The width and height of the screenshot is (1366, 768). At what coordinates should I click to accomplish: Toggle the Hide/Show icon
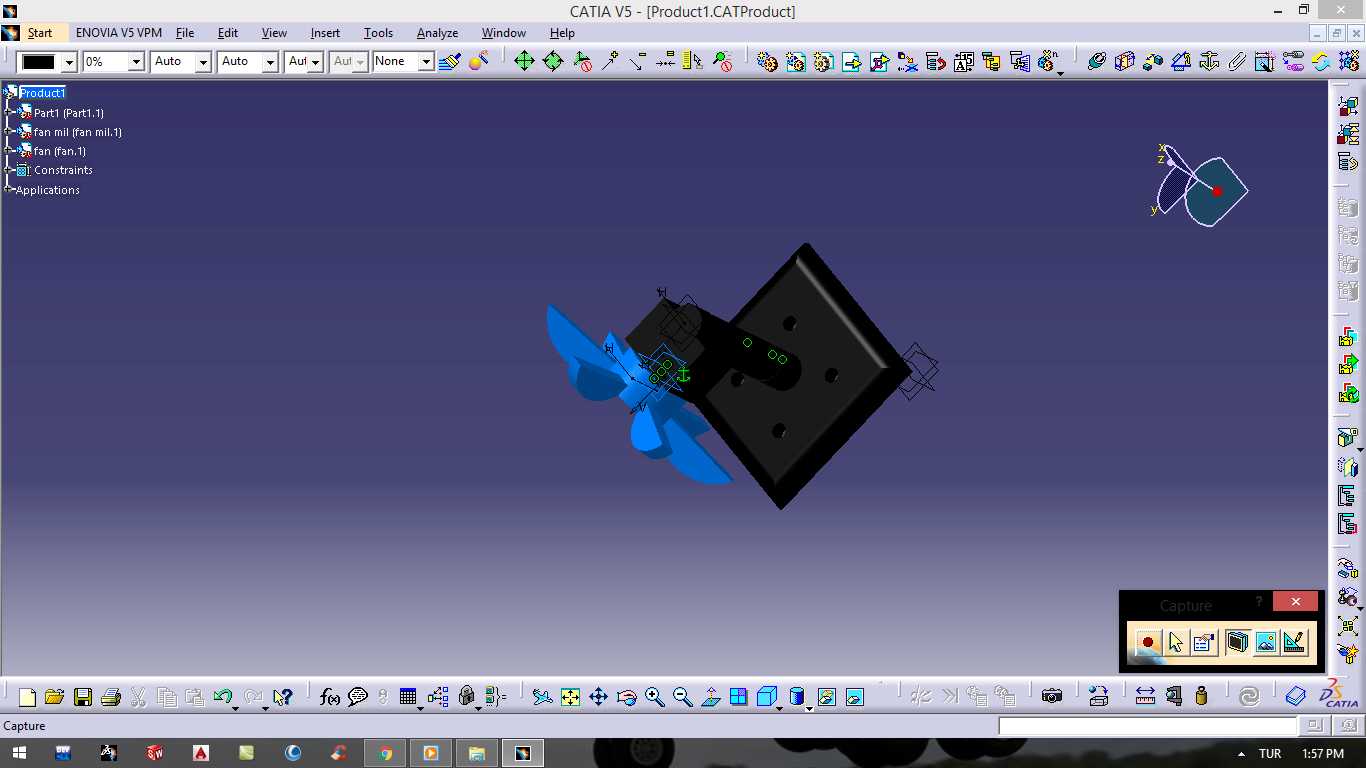(x=826, y=697)
